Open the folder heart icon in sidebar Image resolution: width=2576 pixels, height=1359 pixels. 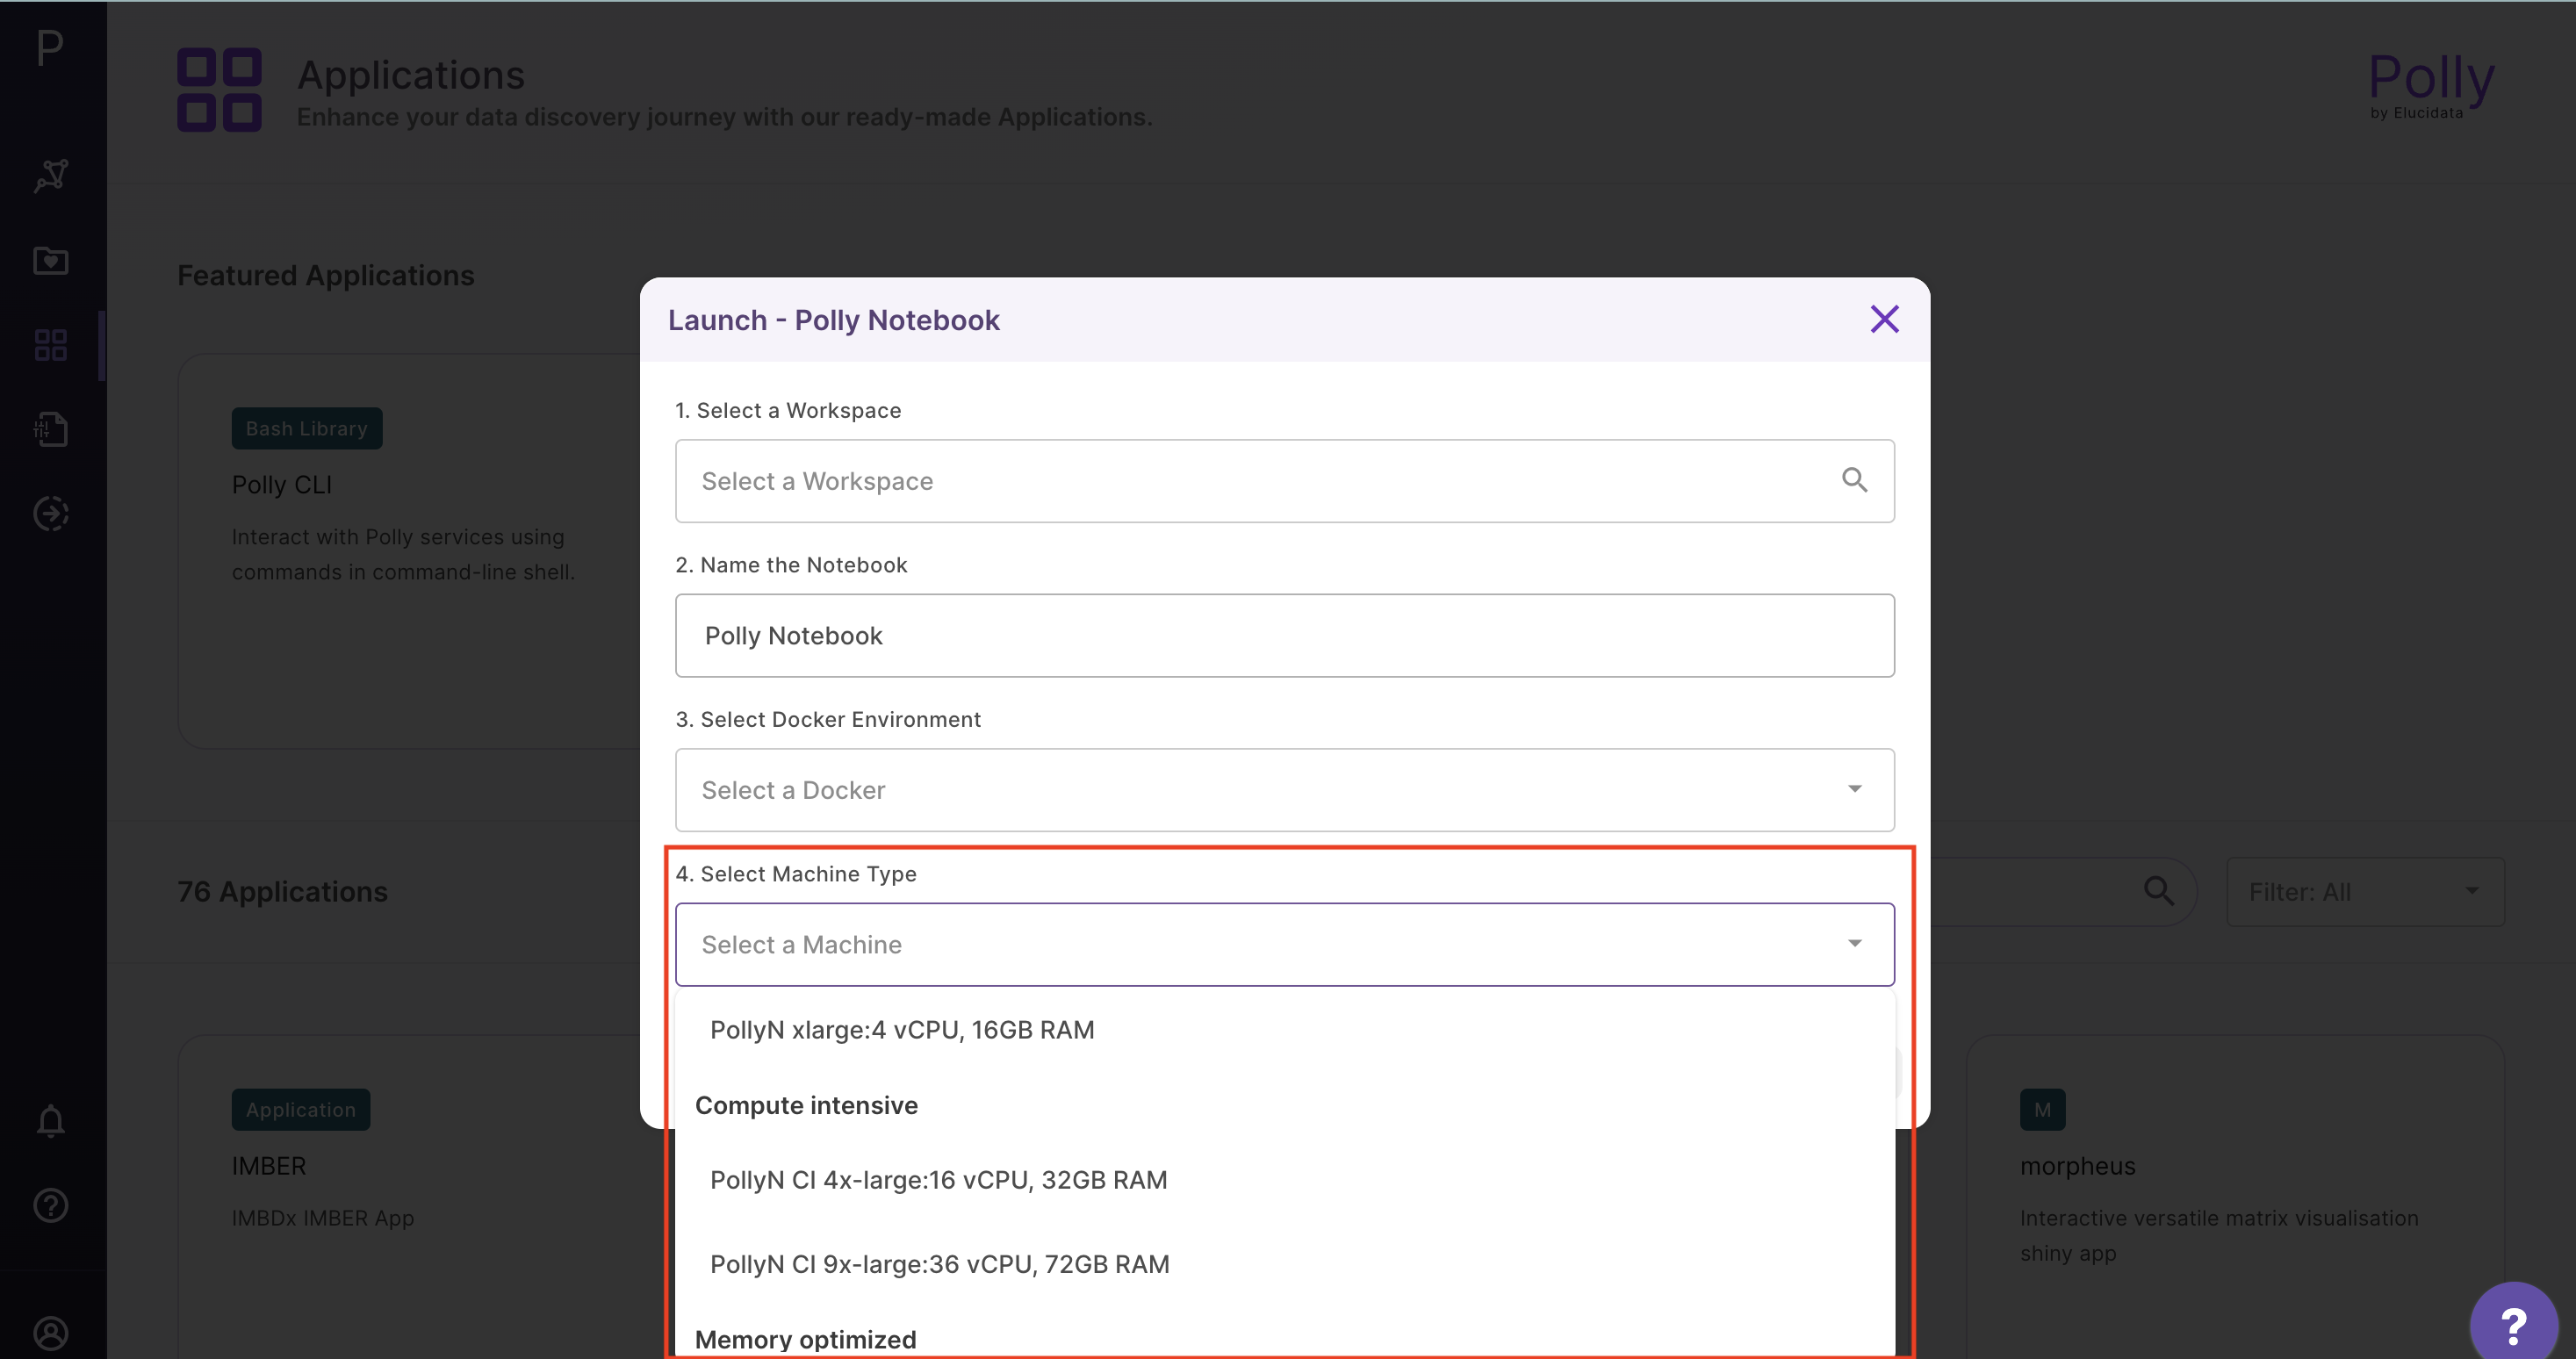click(x=51, y=261)
